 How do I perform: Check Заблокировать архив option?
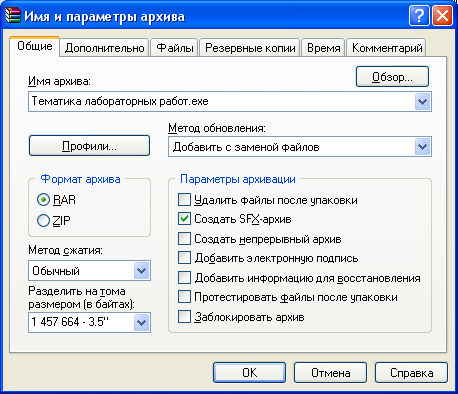pos(184,317)
